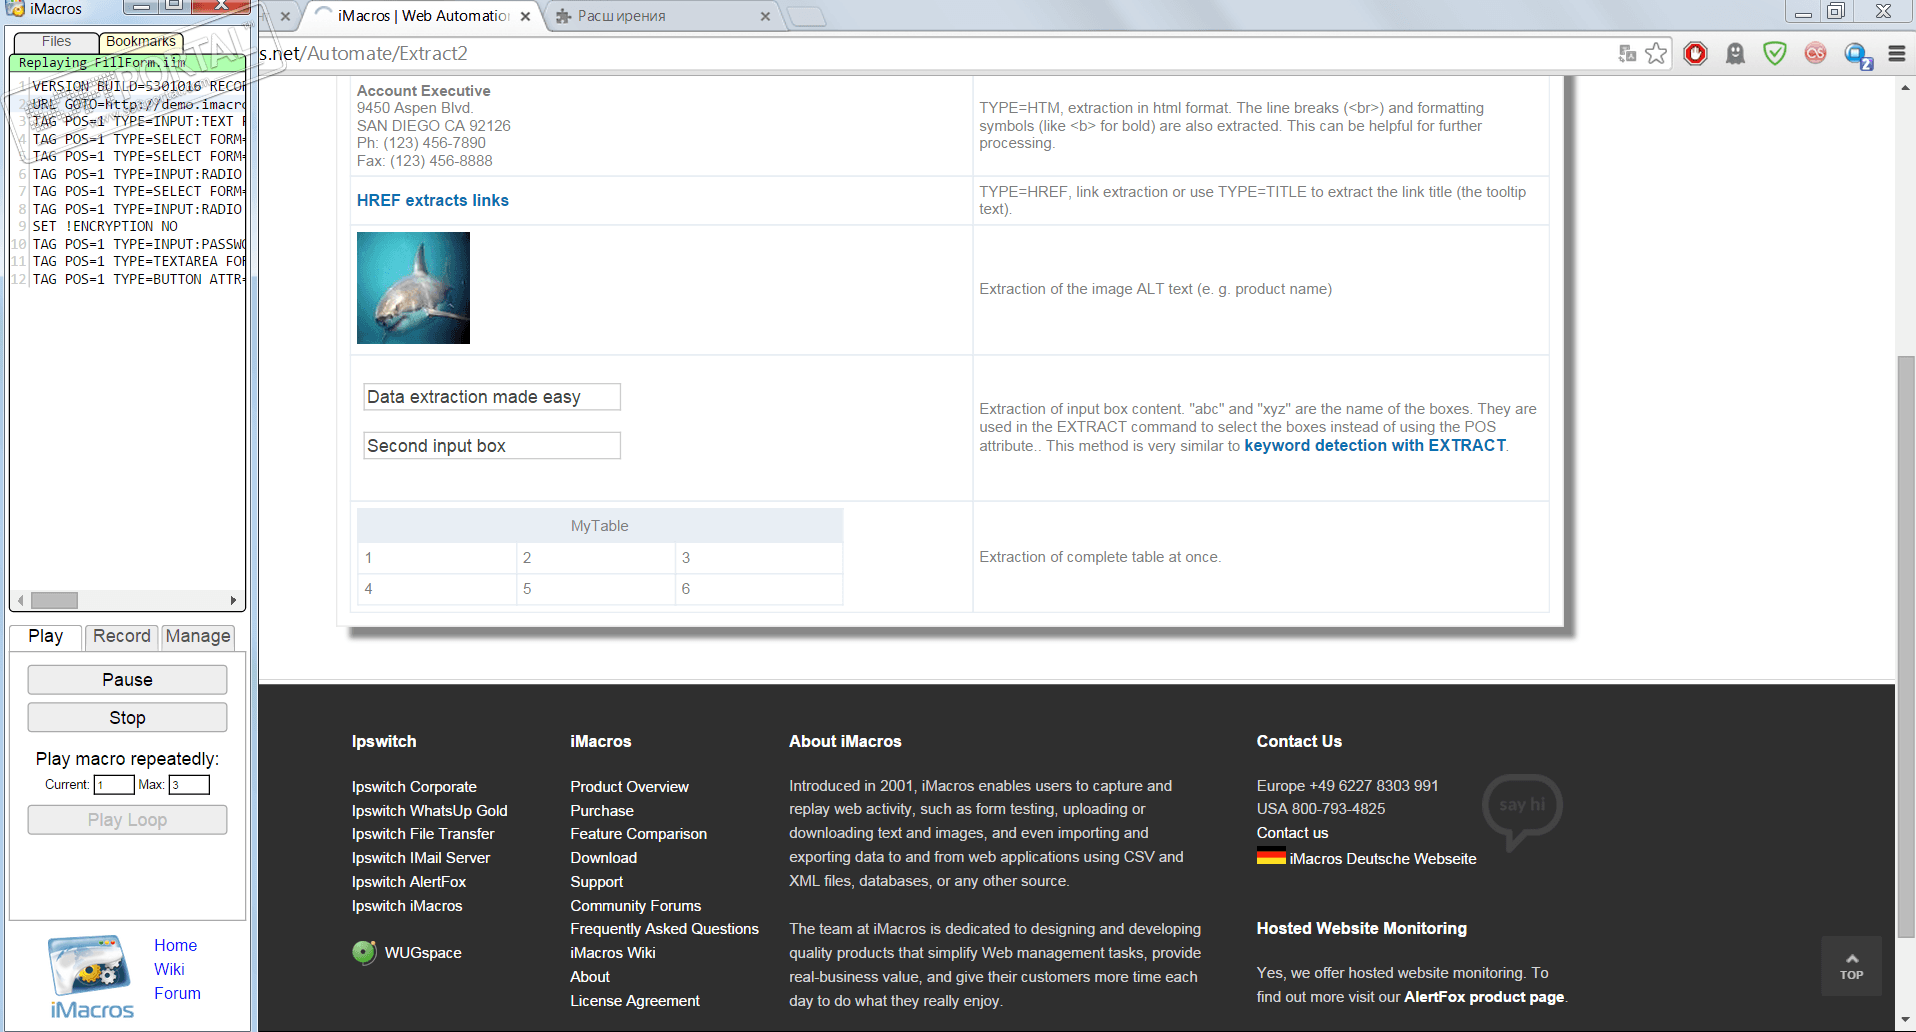1916x1032 pixels.
Task: Open Community Forums footer link
Action: click(636, 906)
